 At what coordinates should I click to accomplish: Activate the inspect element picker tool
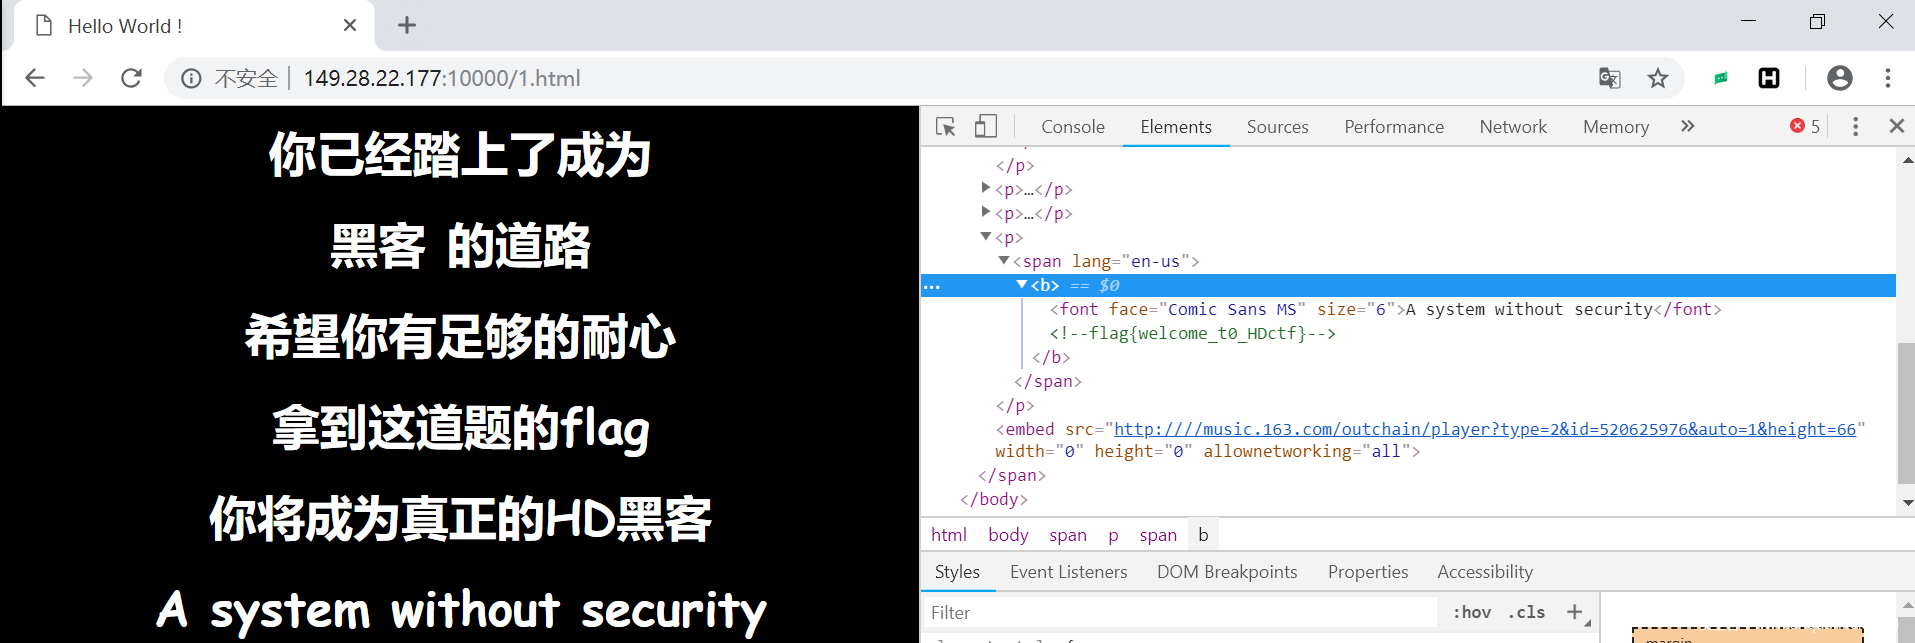pos(945,127)
